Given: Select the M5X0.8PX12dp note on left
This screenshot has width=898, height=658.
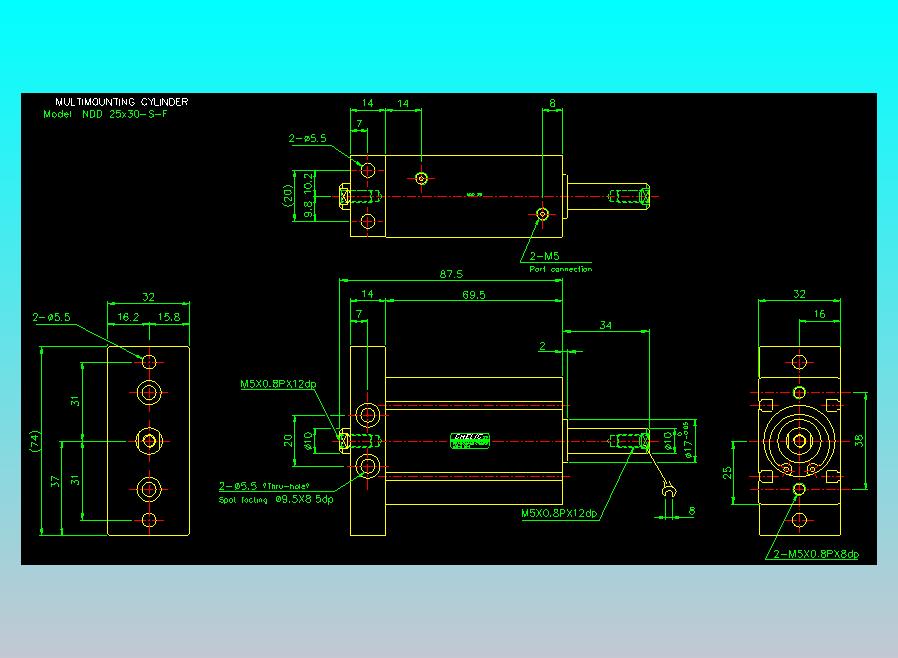Looking at the screenshot, I should click(278, 384).
